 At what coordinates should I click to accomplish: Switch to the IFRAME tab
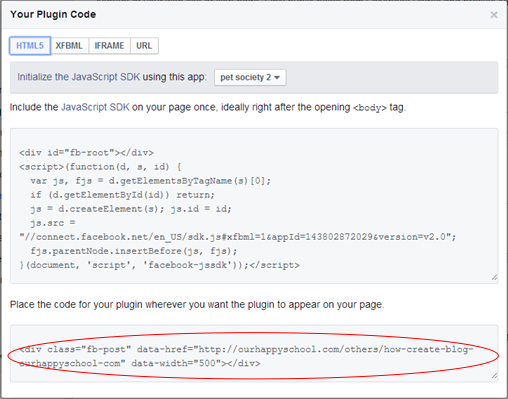109,46
